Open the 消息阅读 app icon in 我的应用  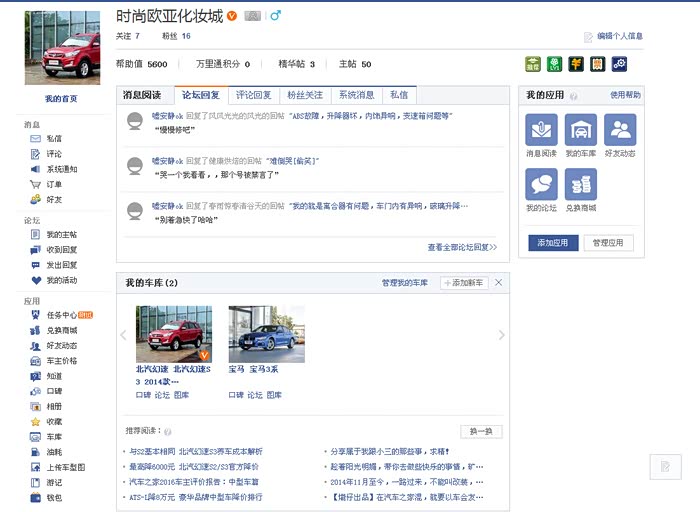point(542,130)
